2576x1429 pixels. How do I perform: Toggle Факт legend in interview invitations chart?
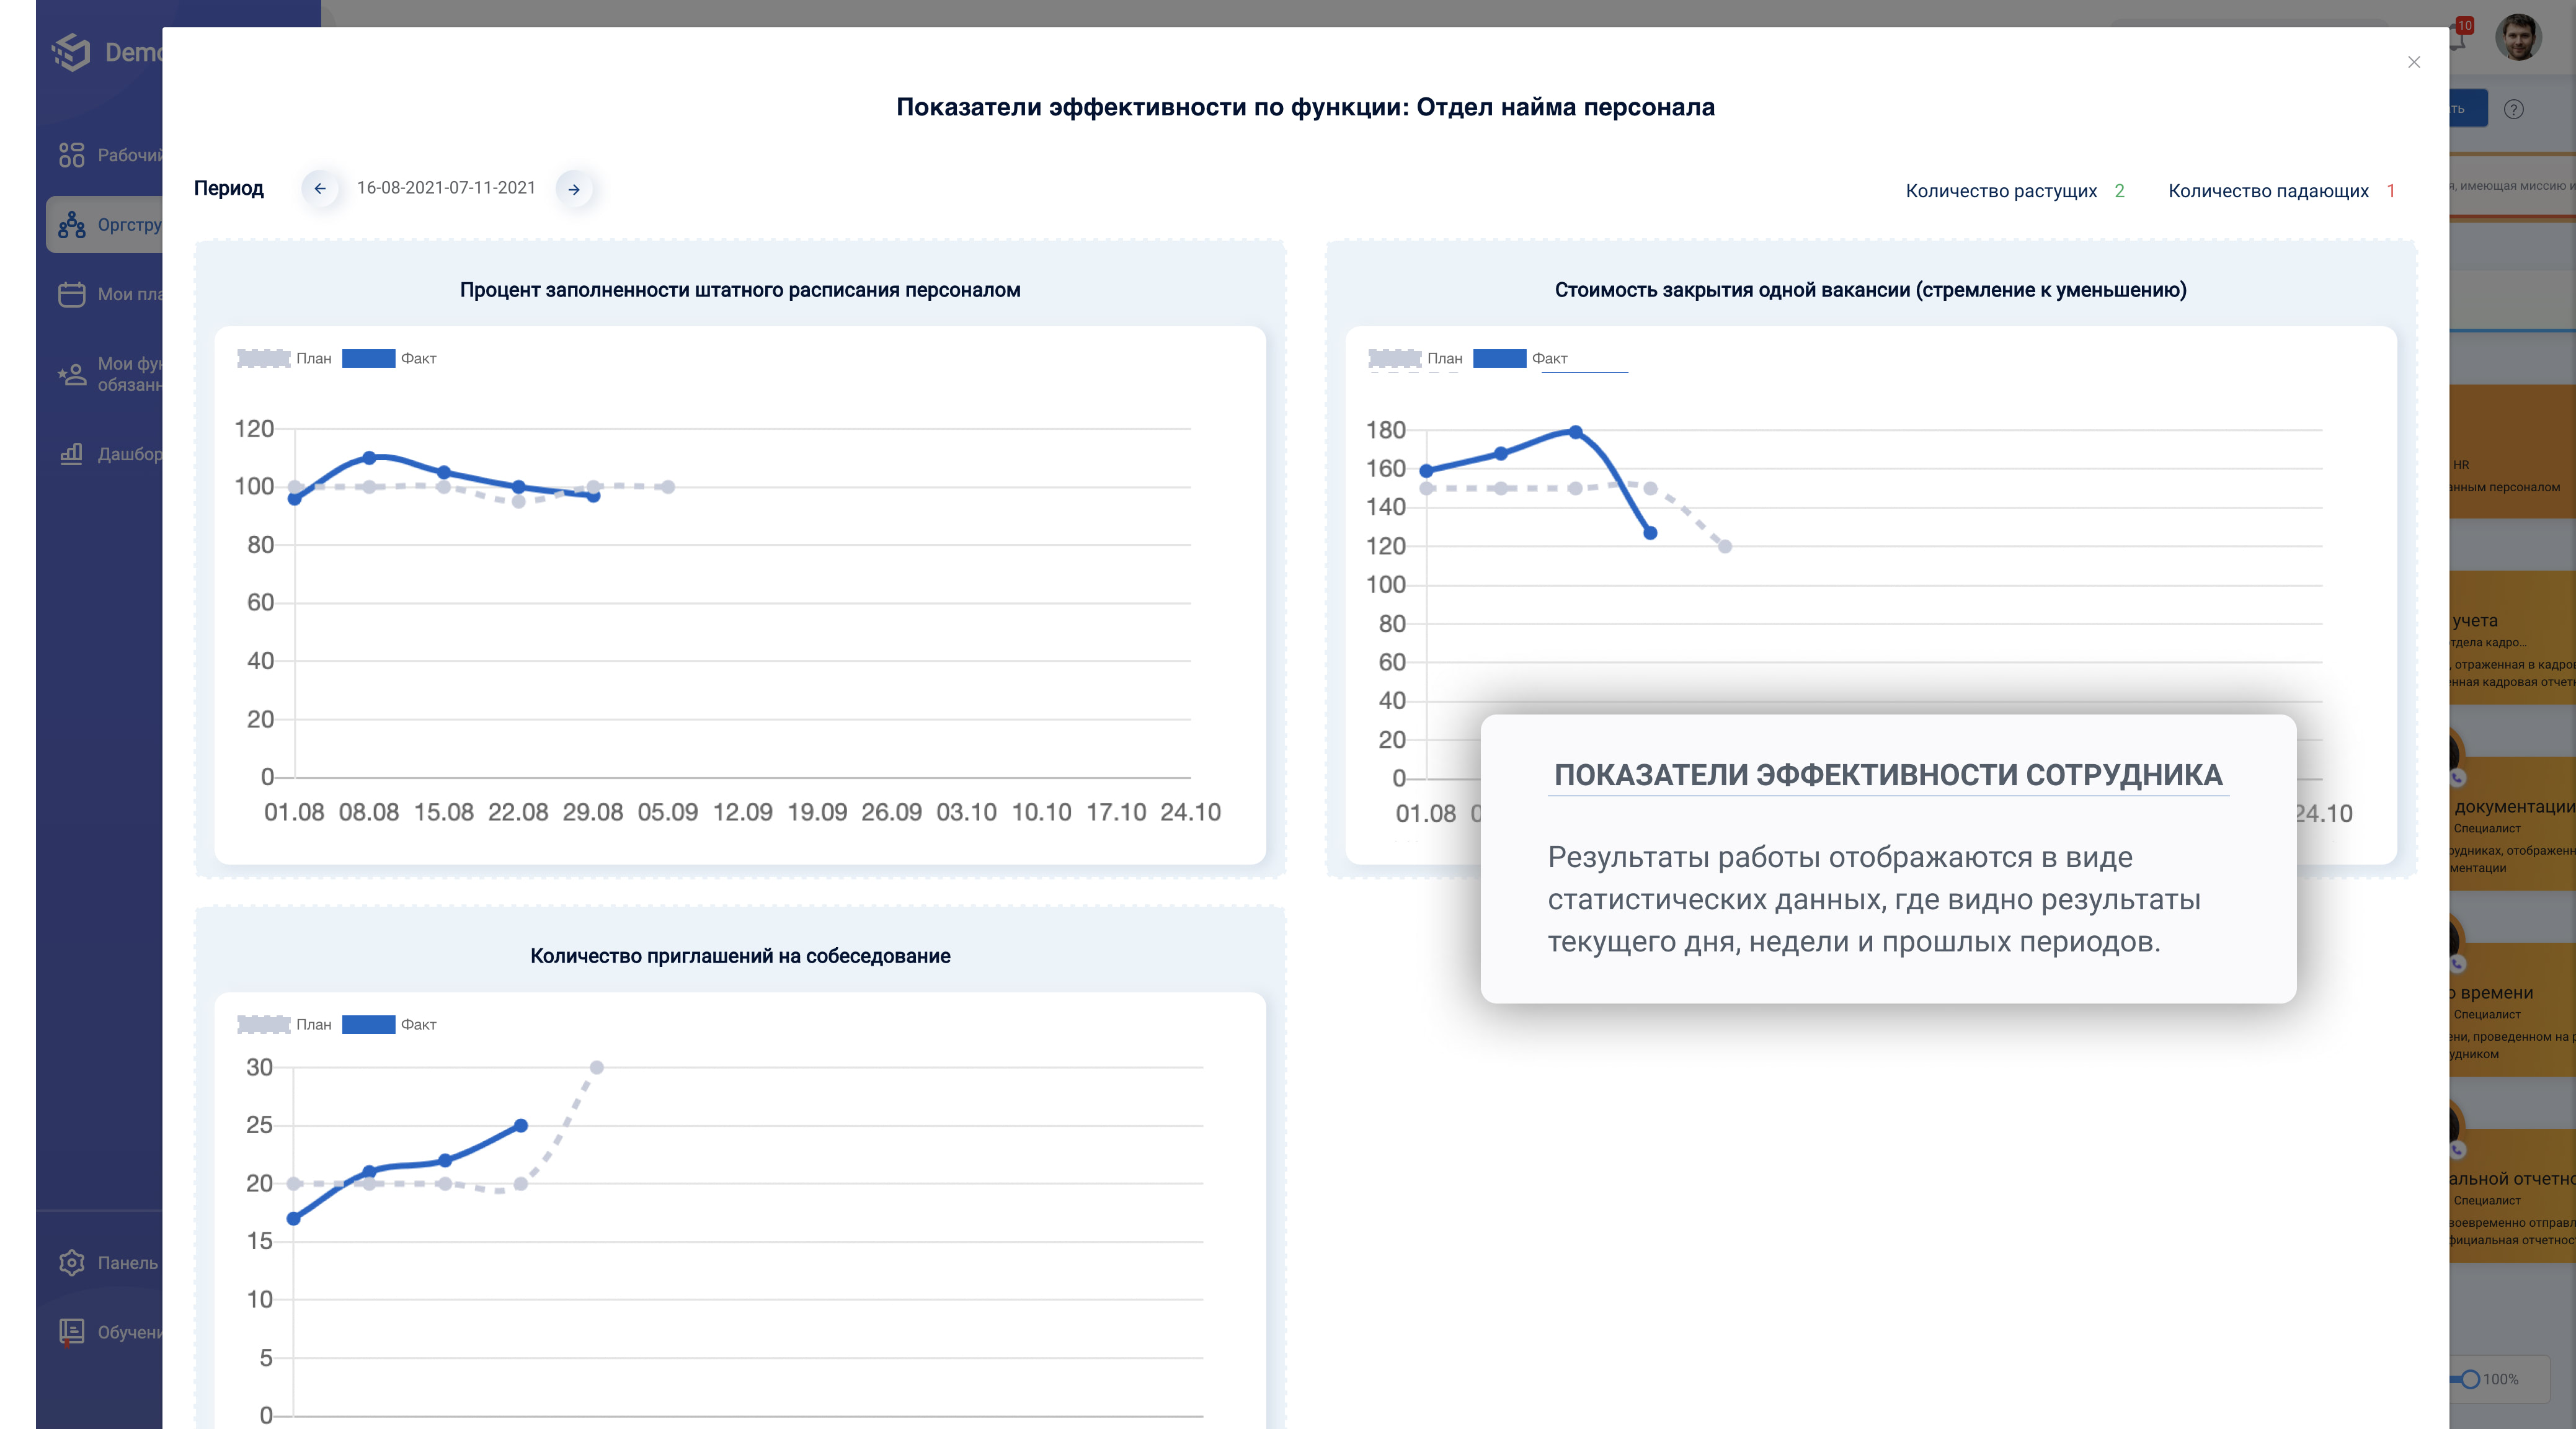tap(389, 1024)
